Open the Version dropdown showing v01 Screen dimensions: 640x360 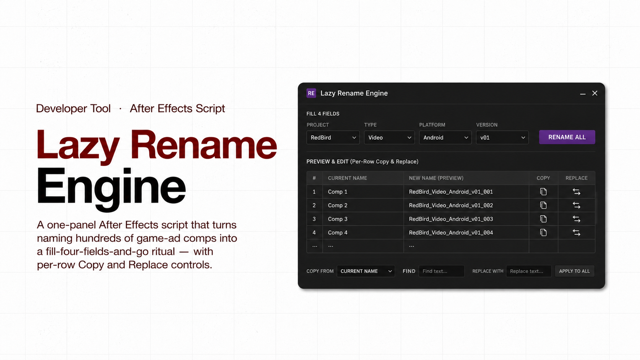tap(502, 138)
